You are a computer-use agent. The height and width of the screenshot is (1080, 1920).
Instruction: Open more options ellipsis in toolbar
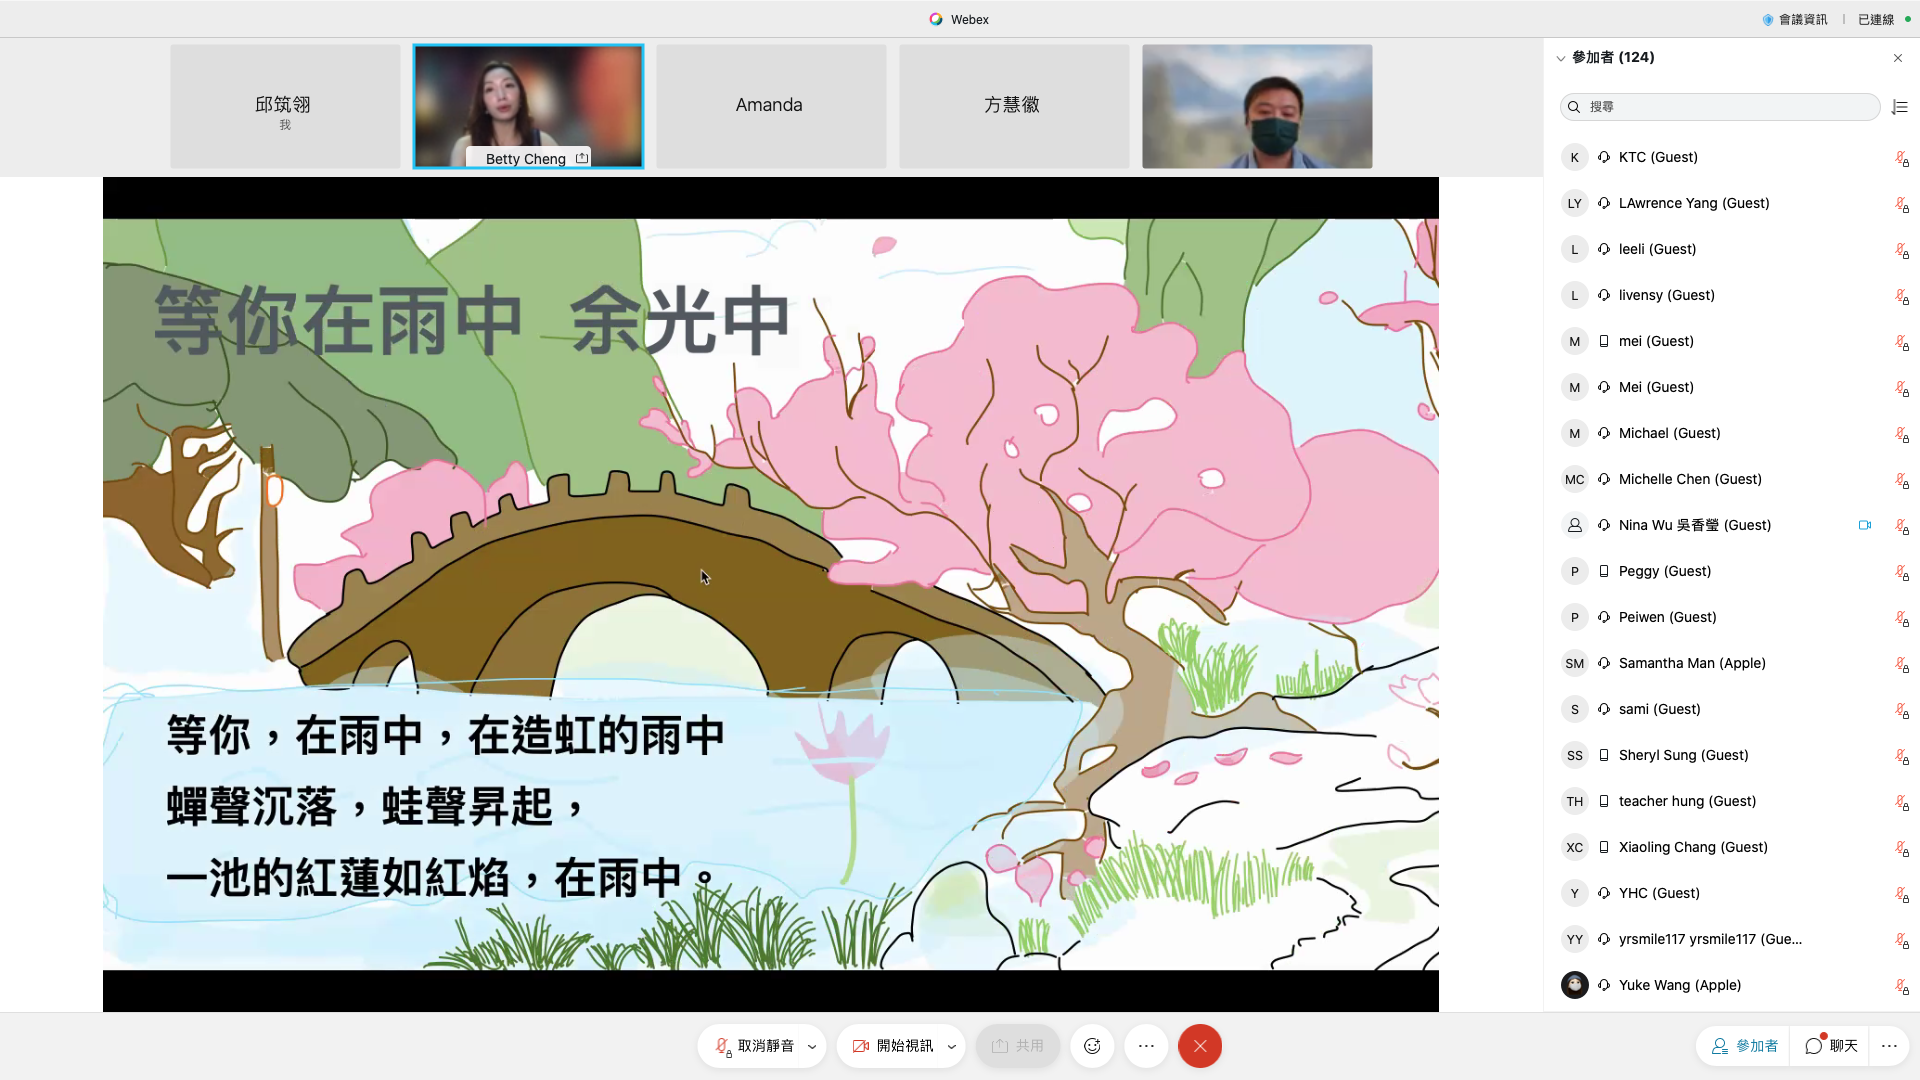click(1146, 1046)
